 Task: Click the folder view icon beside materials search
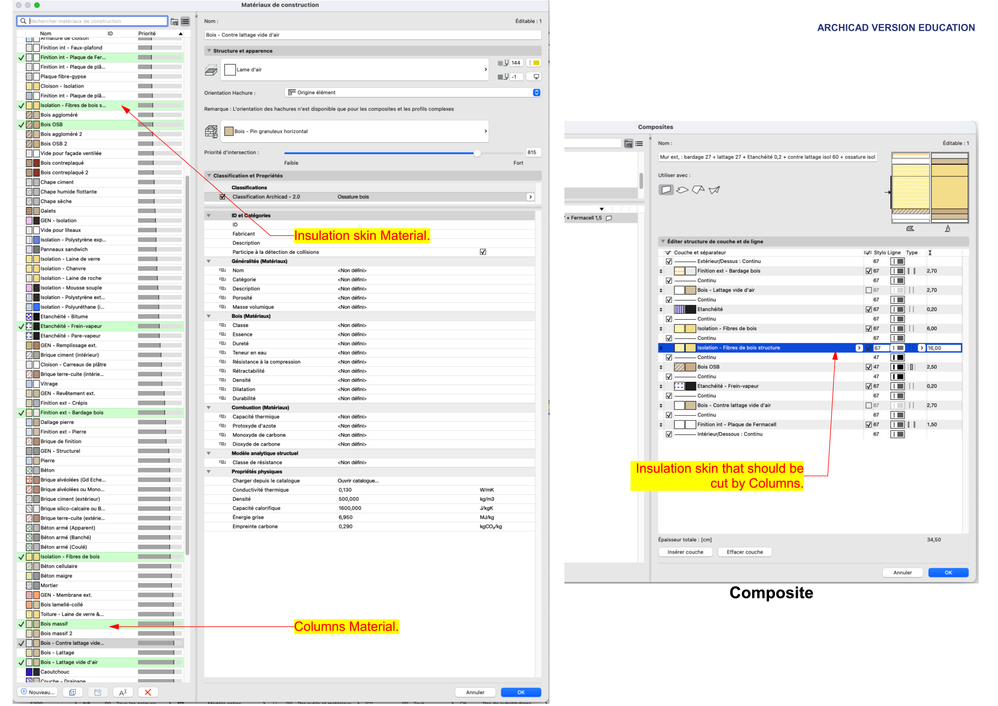[174, 22]
